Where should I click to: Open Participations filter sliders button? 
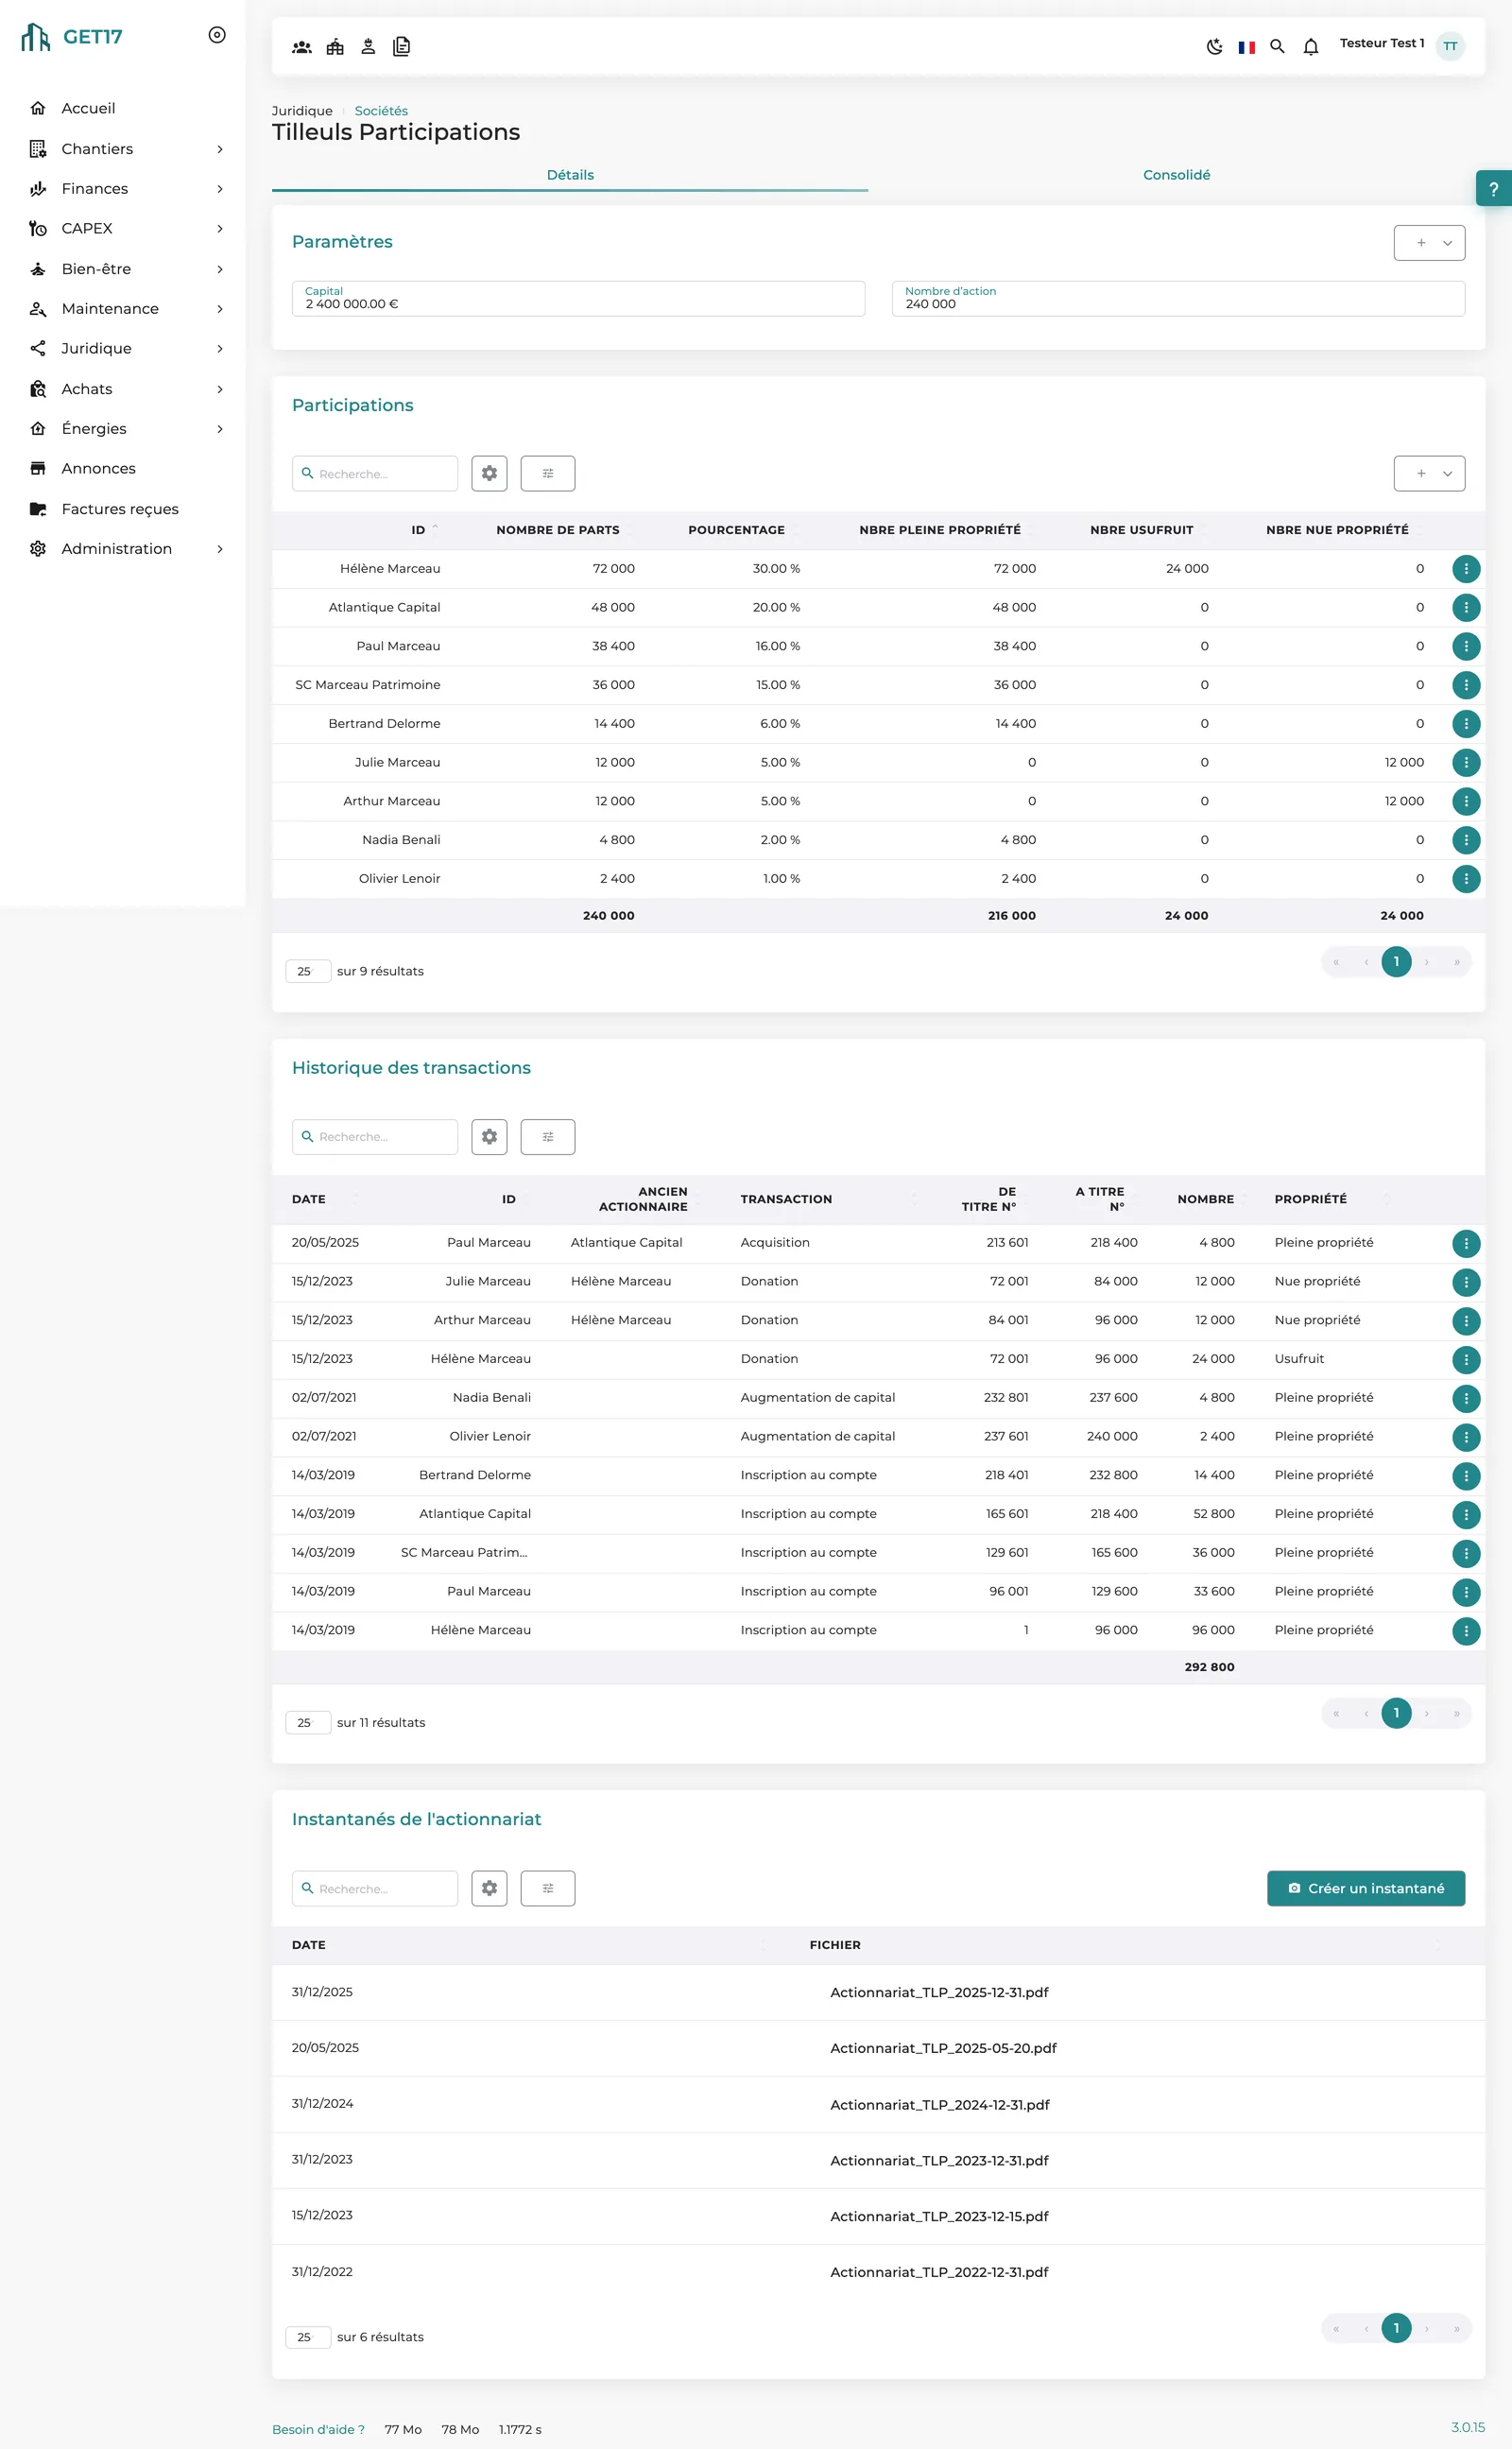548,473
